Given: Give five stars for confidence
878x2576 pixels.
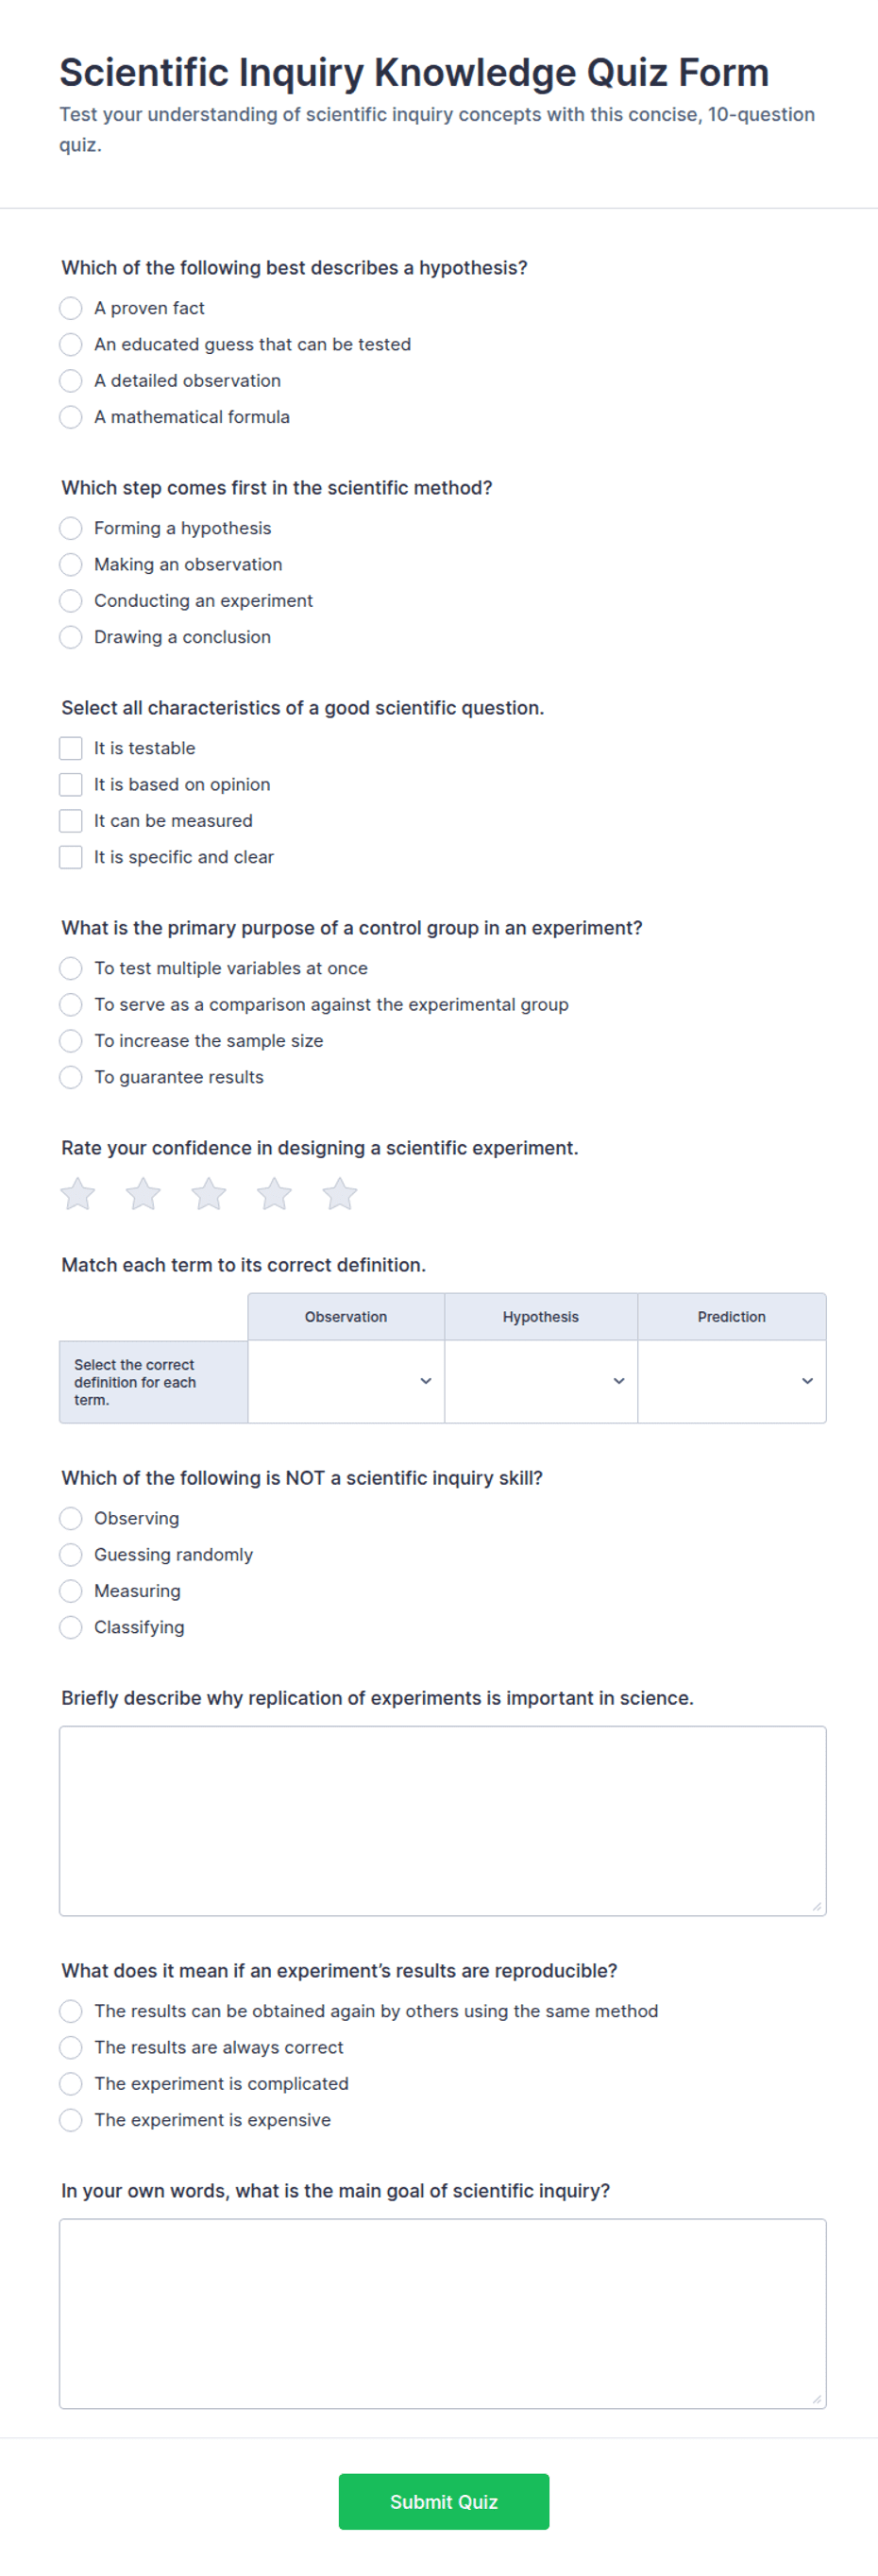Looking at the screenshot, I should [x=340, y=1194].
